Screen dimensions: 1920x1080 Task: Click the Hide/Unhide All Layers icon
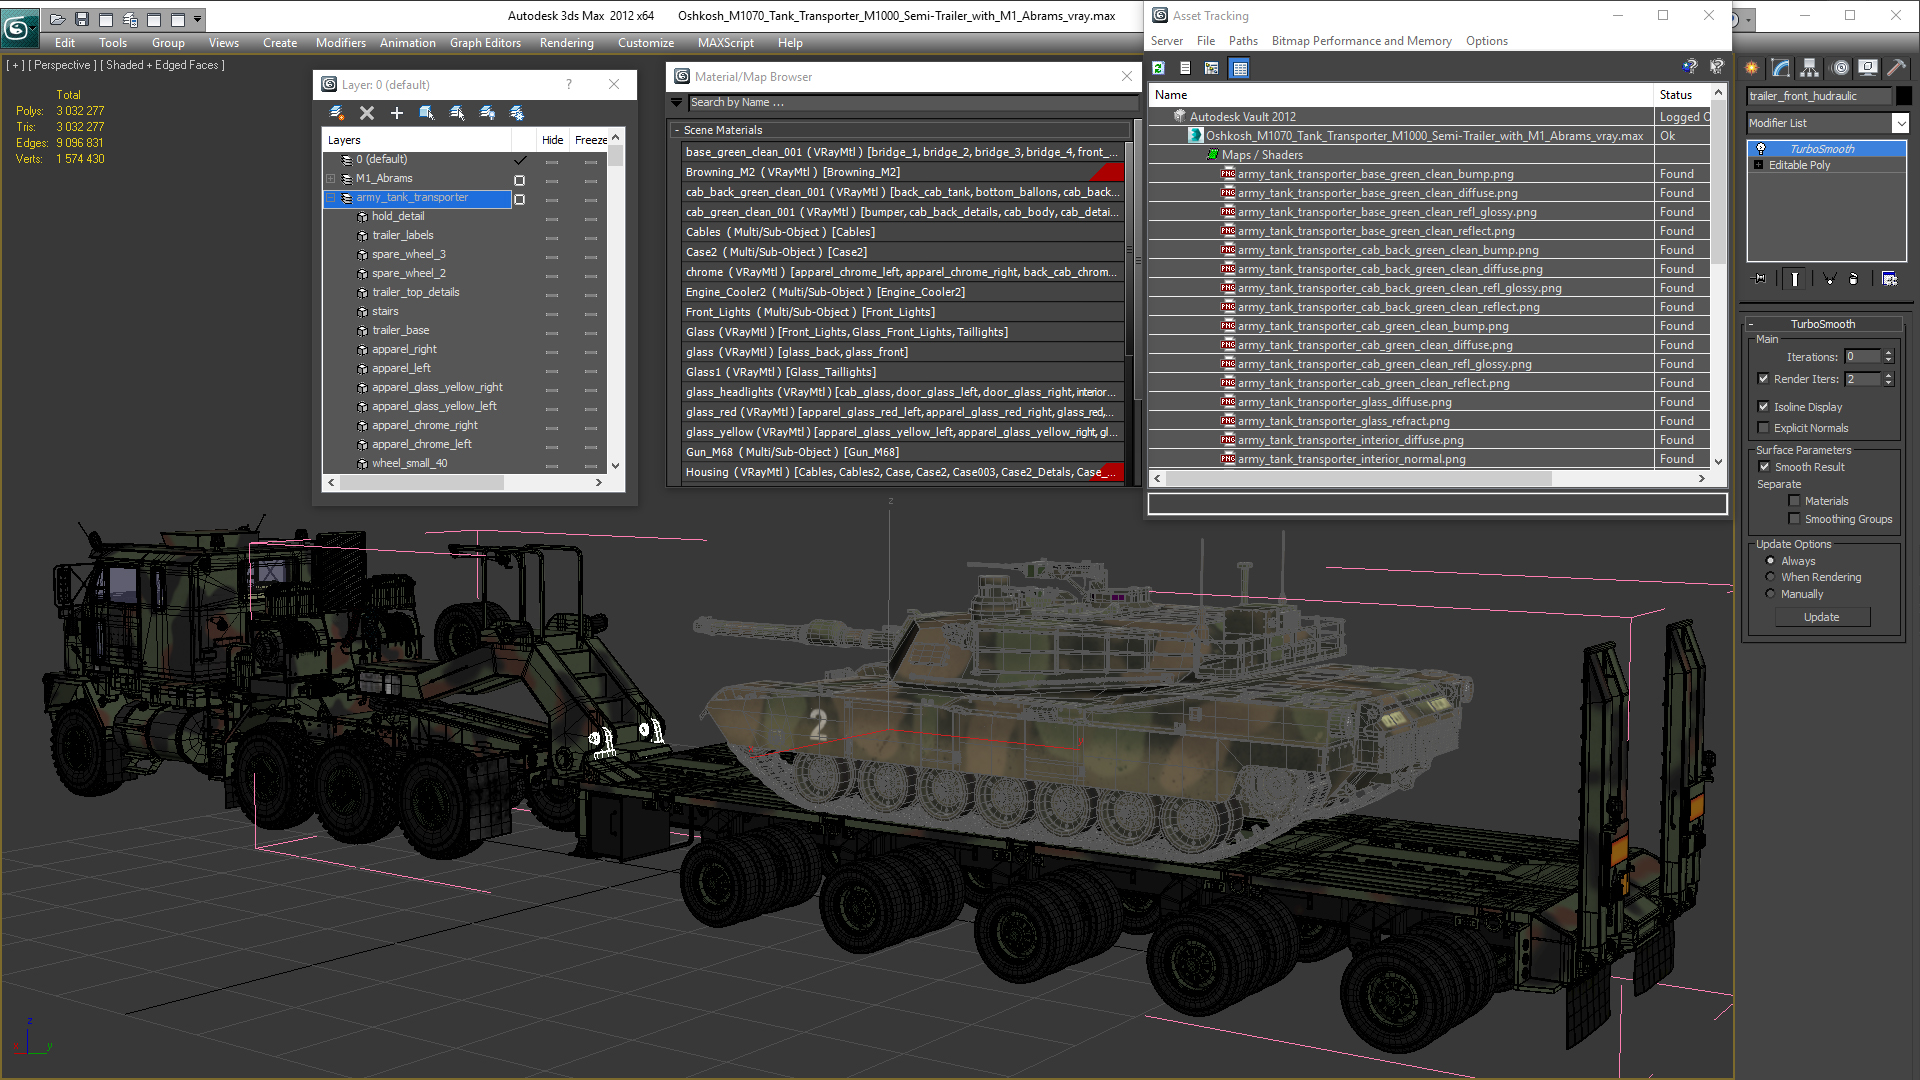point(487,113)
